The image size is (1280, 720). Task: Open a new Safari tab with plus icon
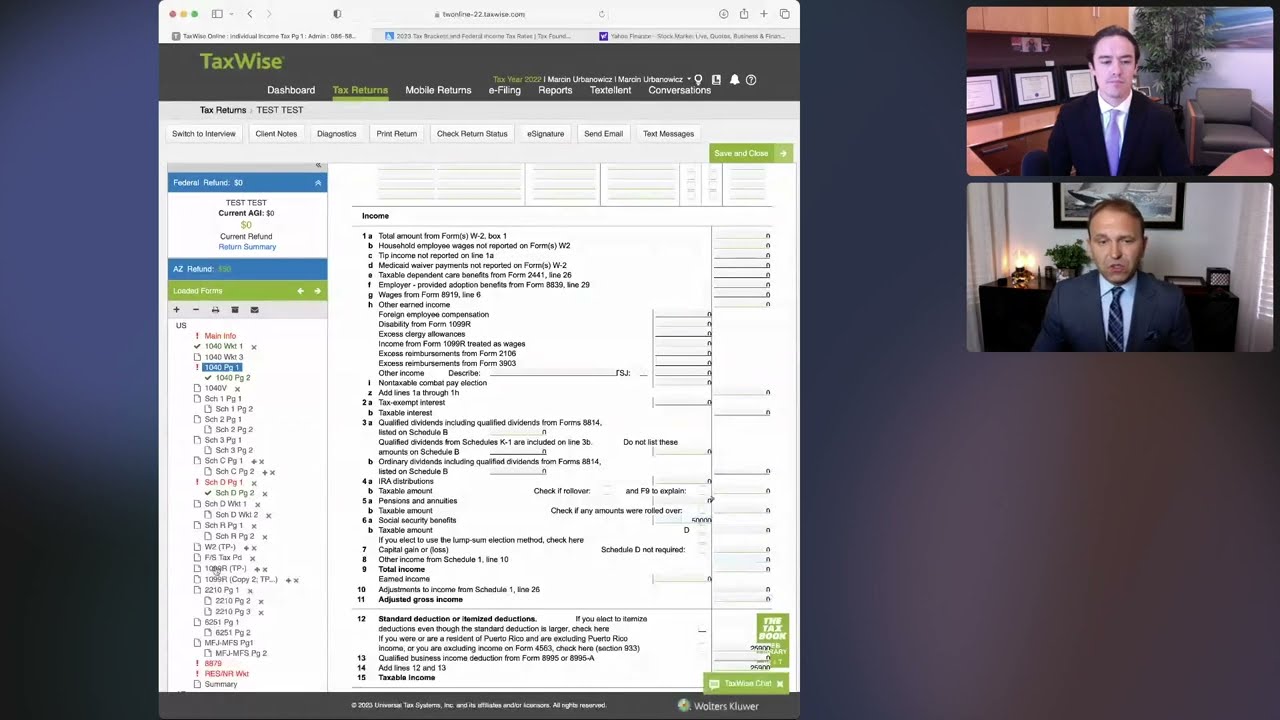764,14
